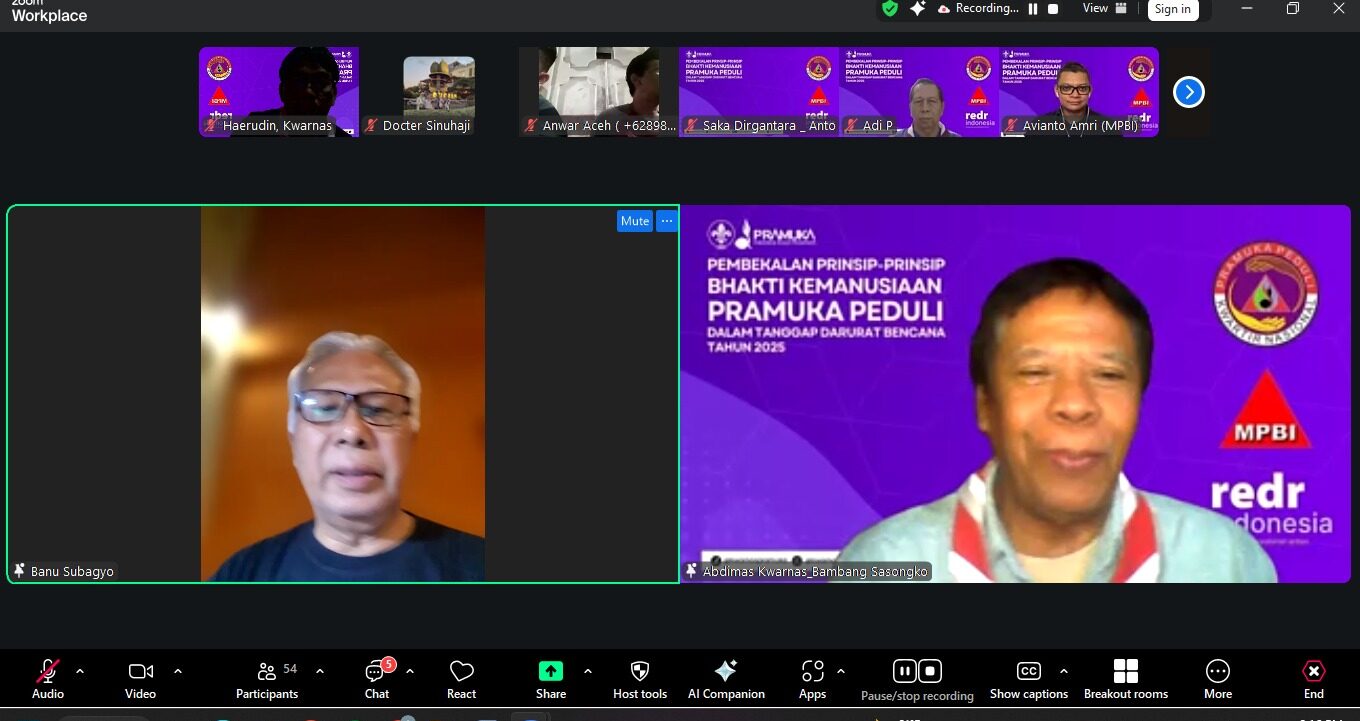This screenshot has height=721, width=1360.
Task: Open the Apps icon
Action: click(x=812, y=672)
